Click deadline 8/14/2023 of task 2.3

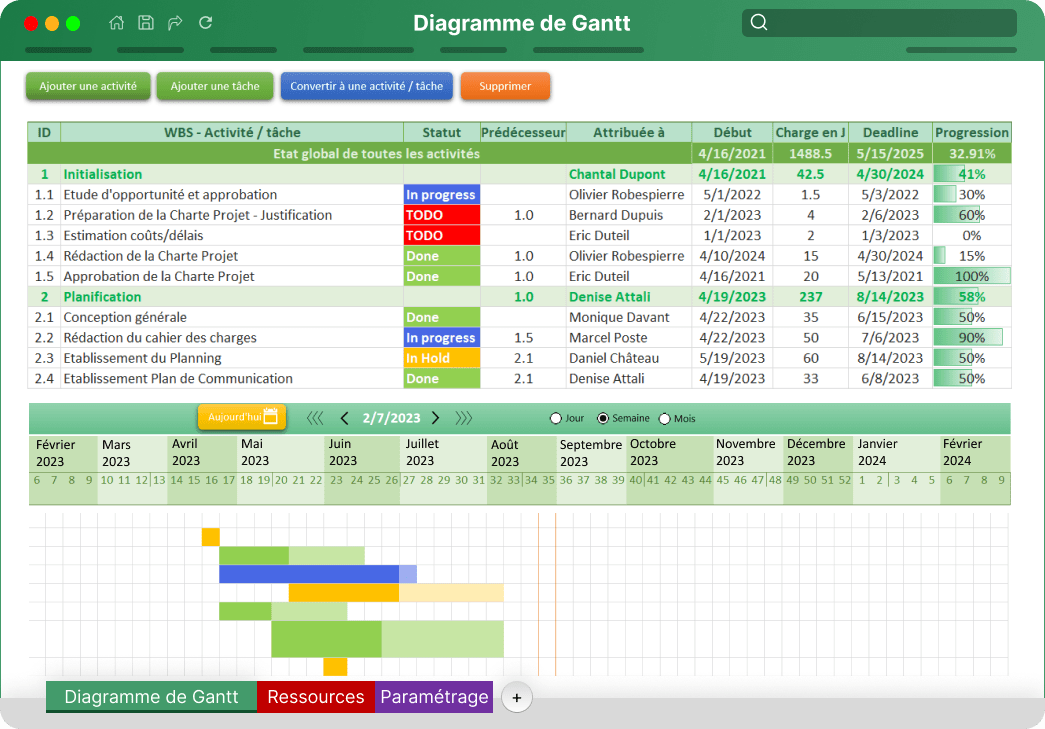[x=890, y=358]
